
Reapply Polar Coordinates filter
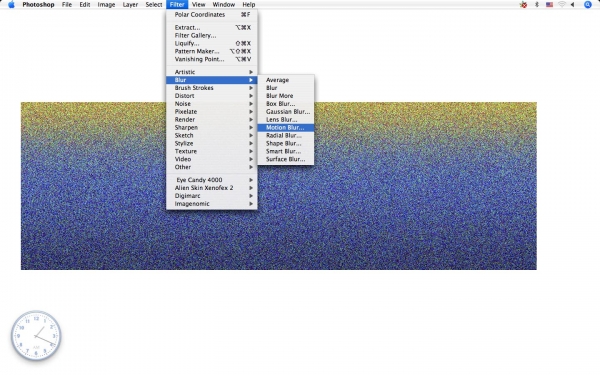[212, 15]
